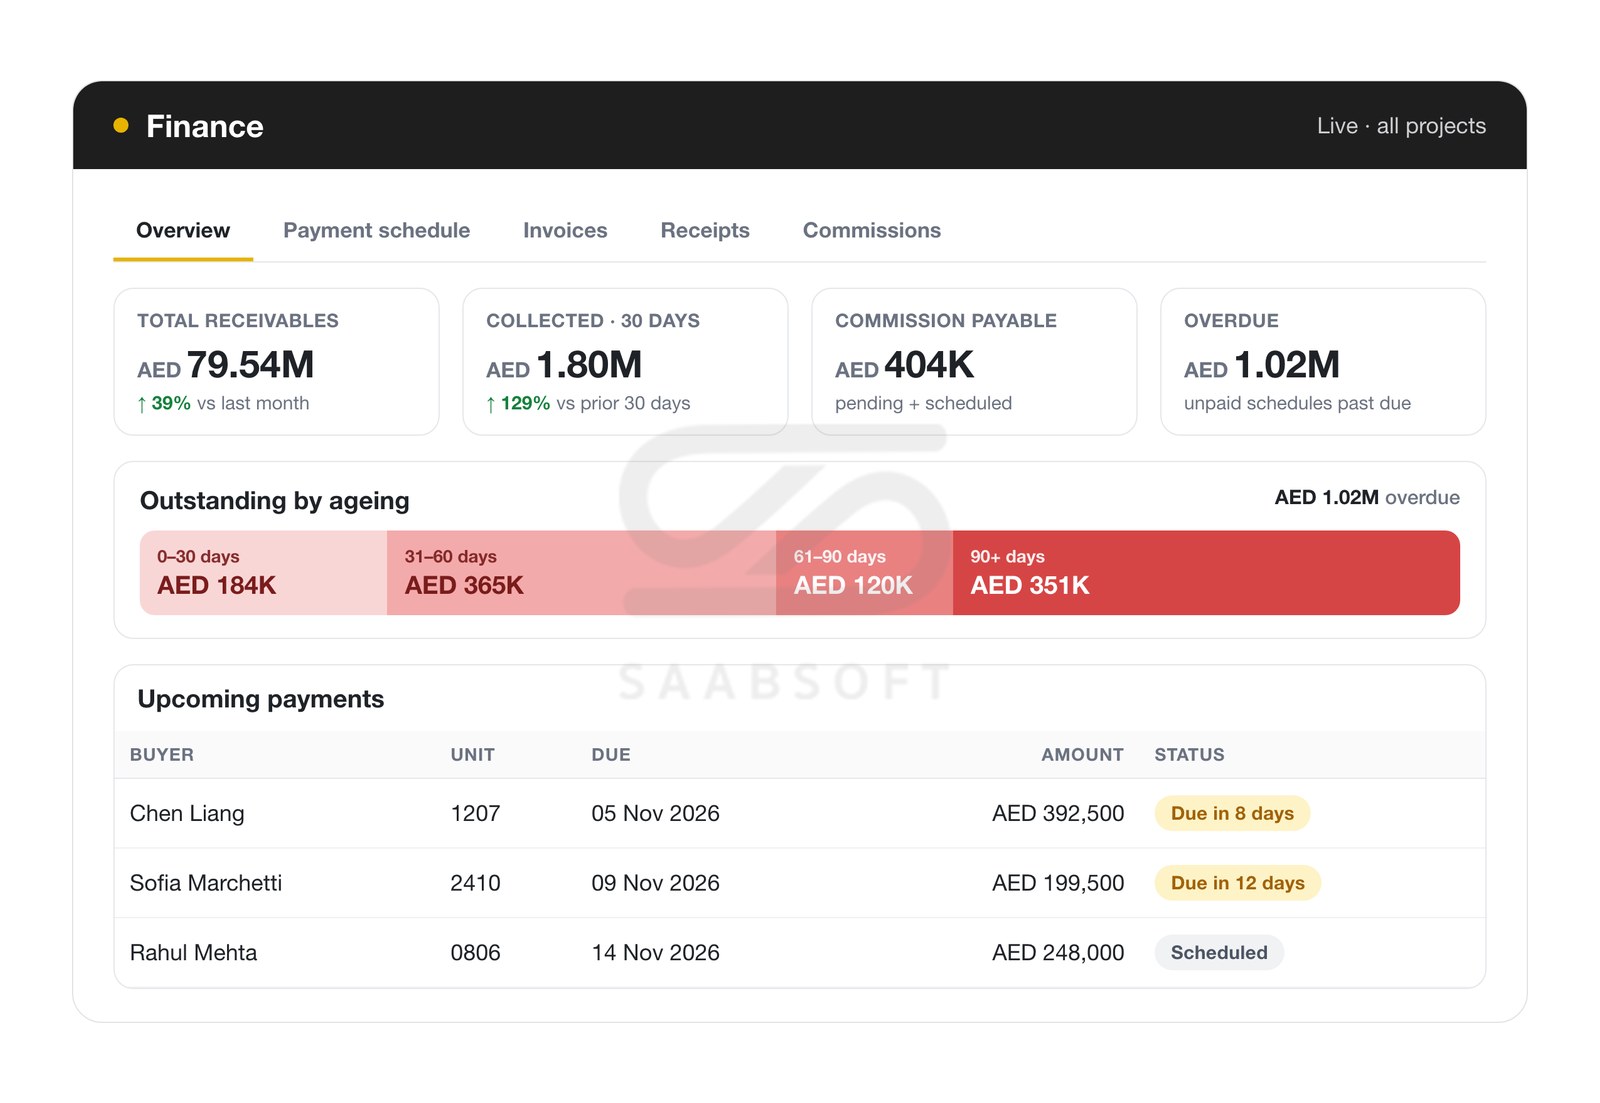Select the Commission Payable card
The image size is (1600, 1103).
point(974,362)
